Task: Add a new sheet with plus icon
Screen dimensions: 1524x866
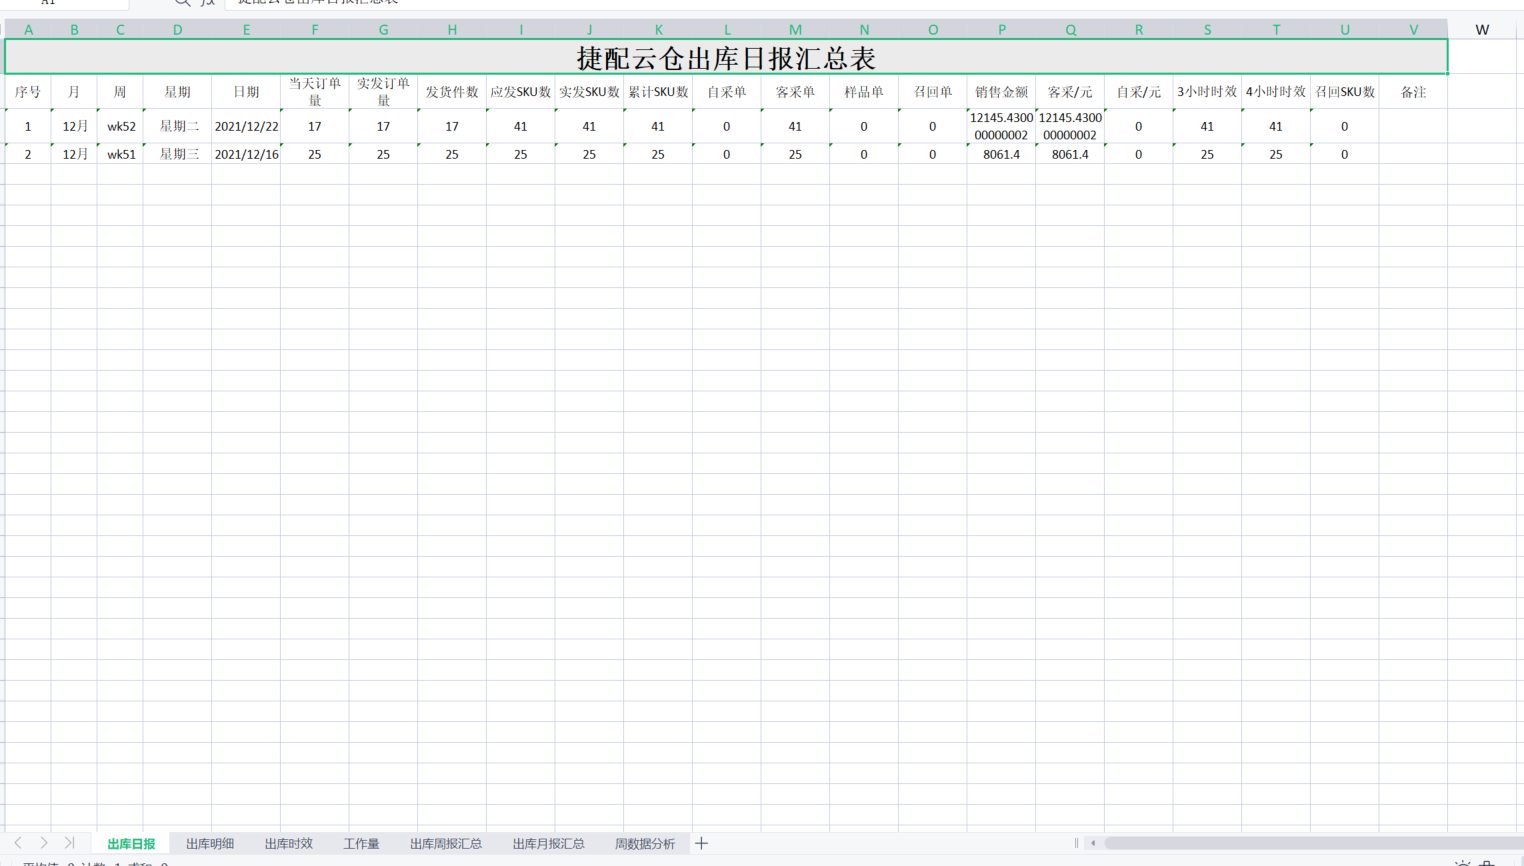Action: [x=701, y=843]
